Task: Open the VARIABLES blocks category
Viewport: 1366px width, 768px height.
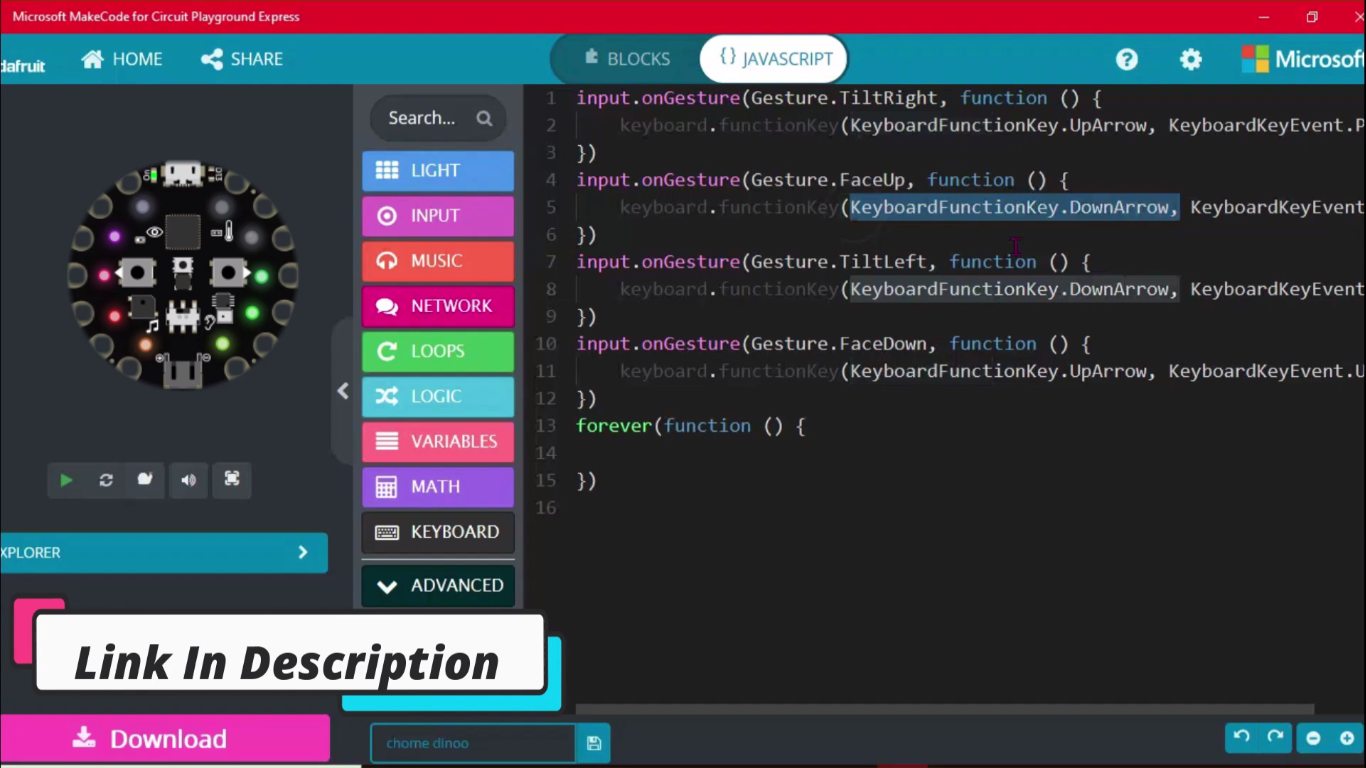Action: 438,441
